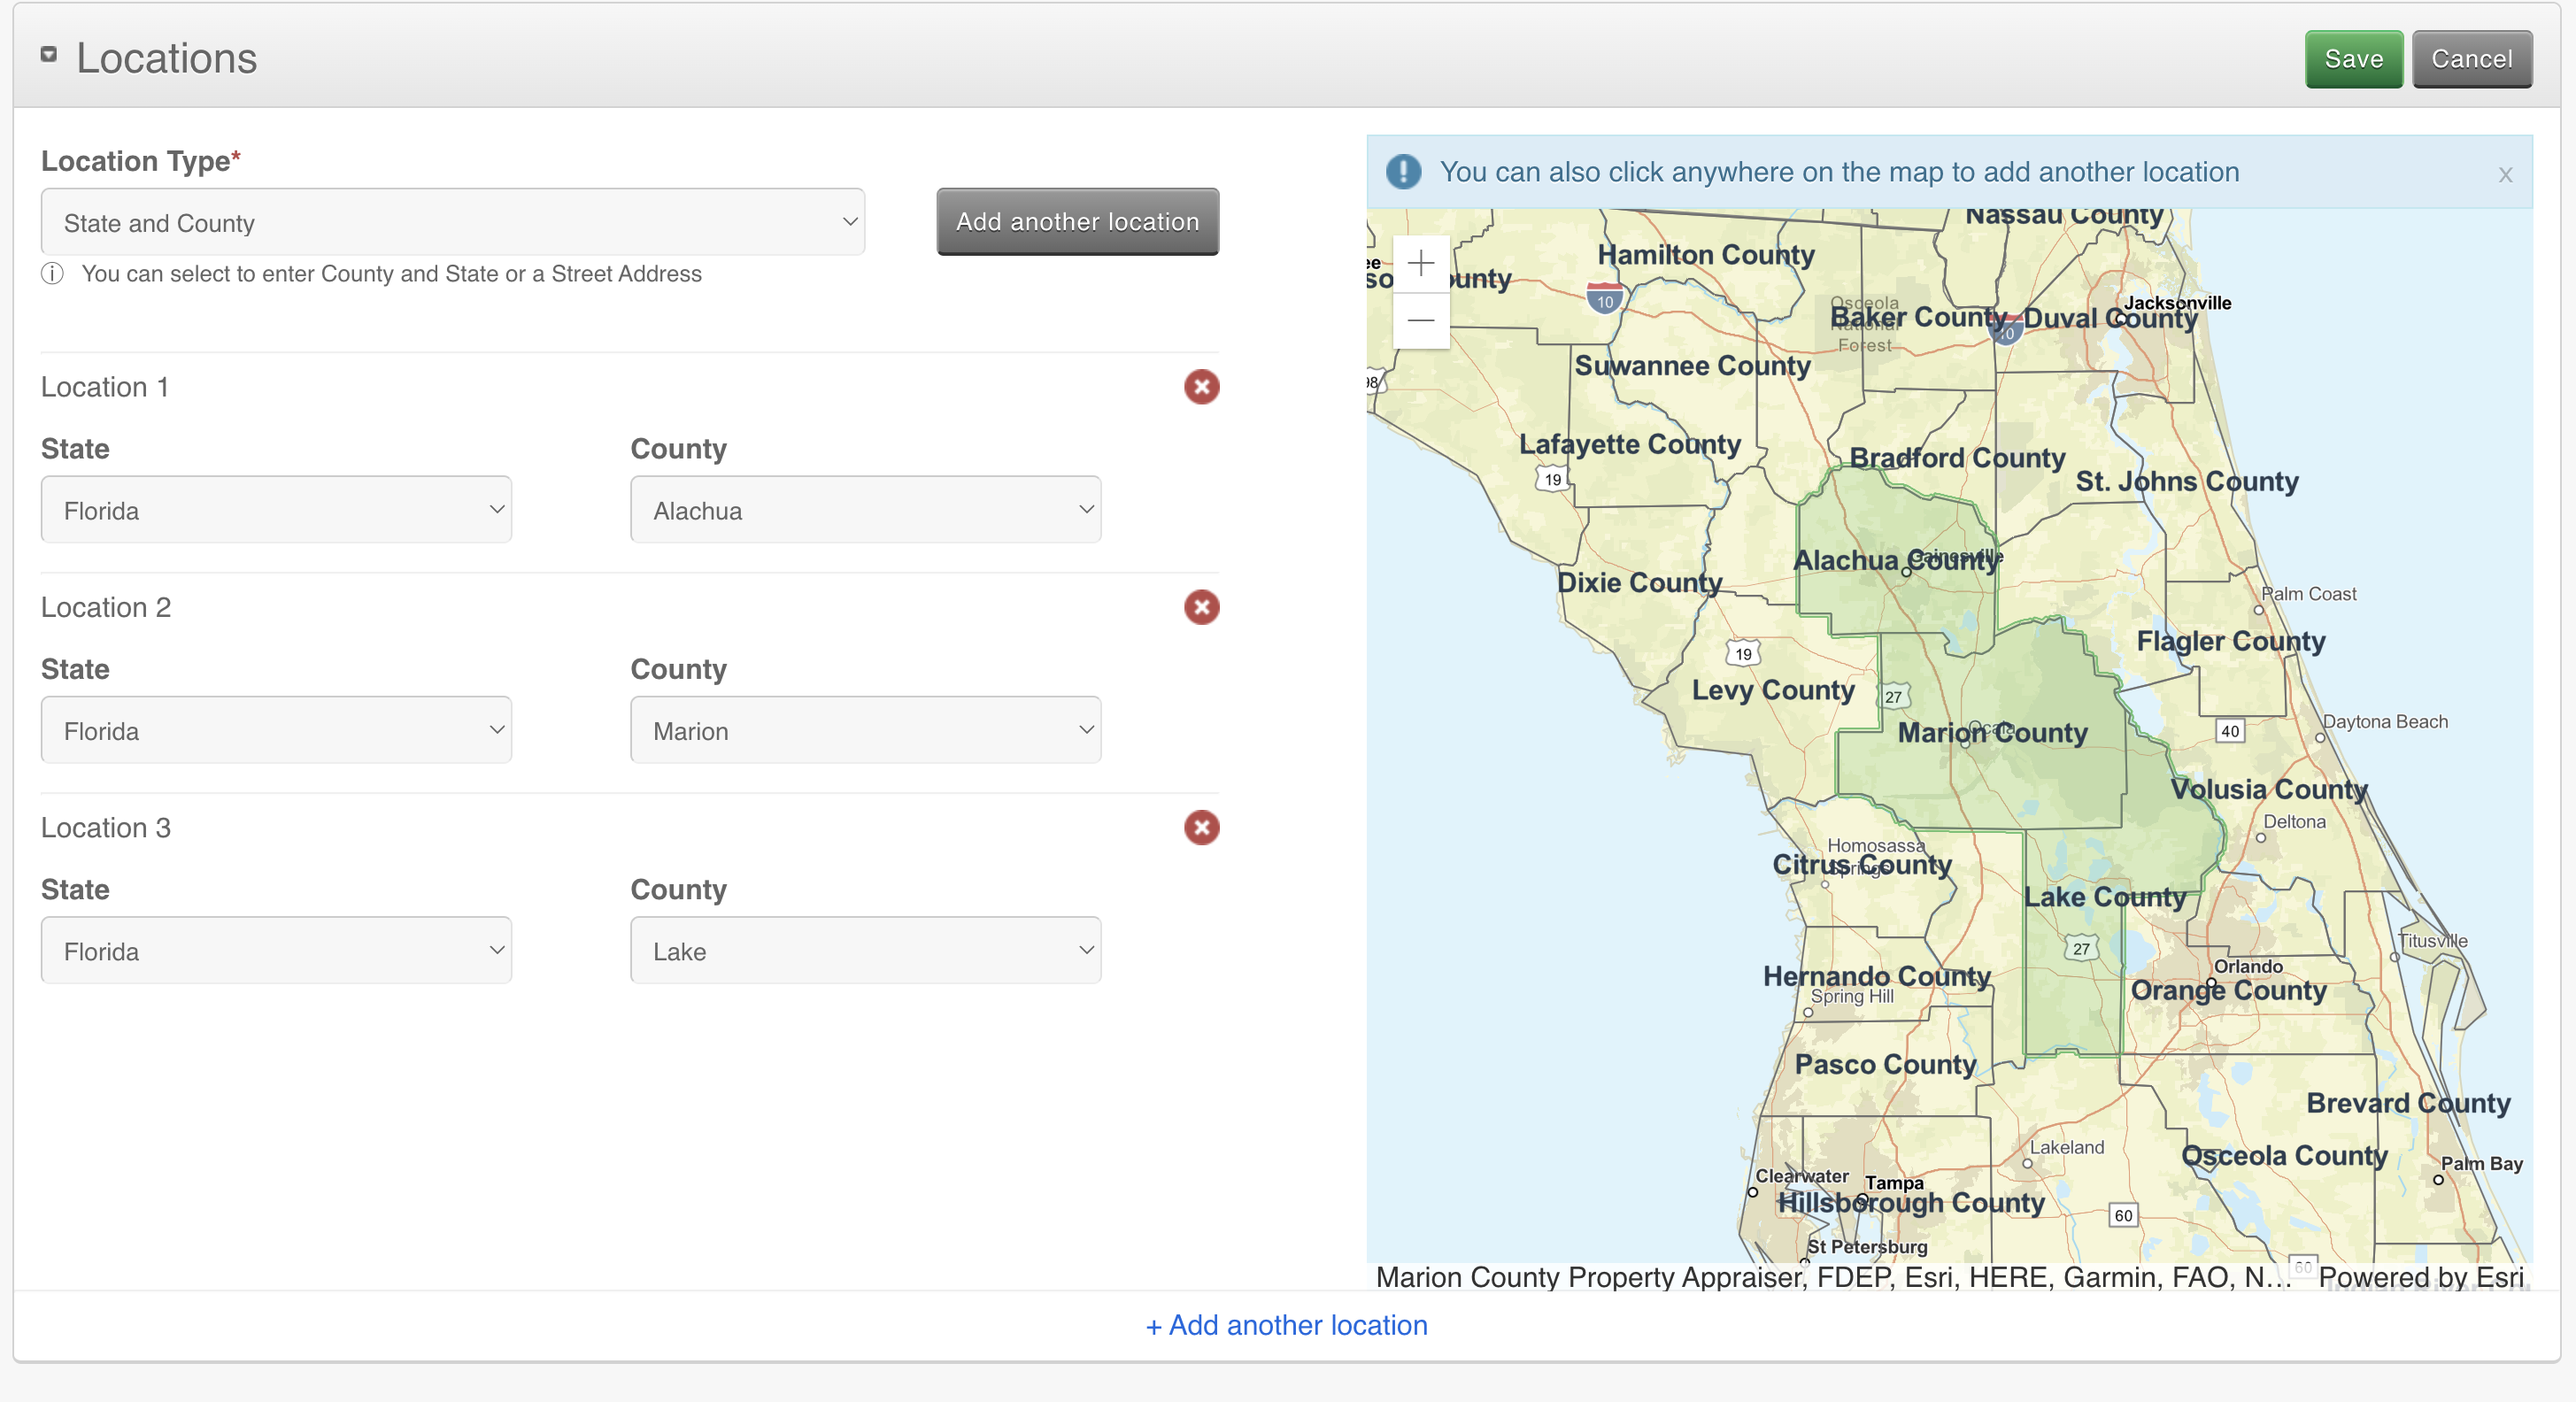This screenshot has width=2576, height=1402.
Task: Open Location 3 State dropdown
Action: [x=276, y=950]
